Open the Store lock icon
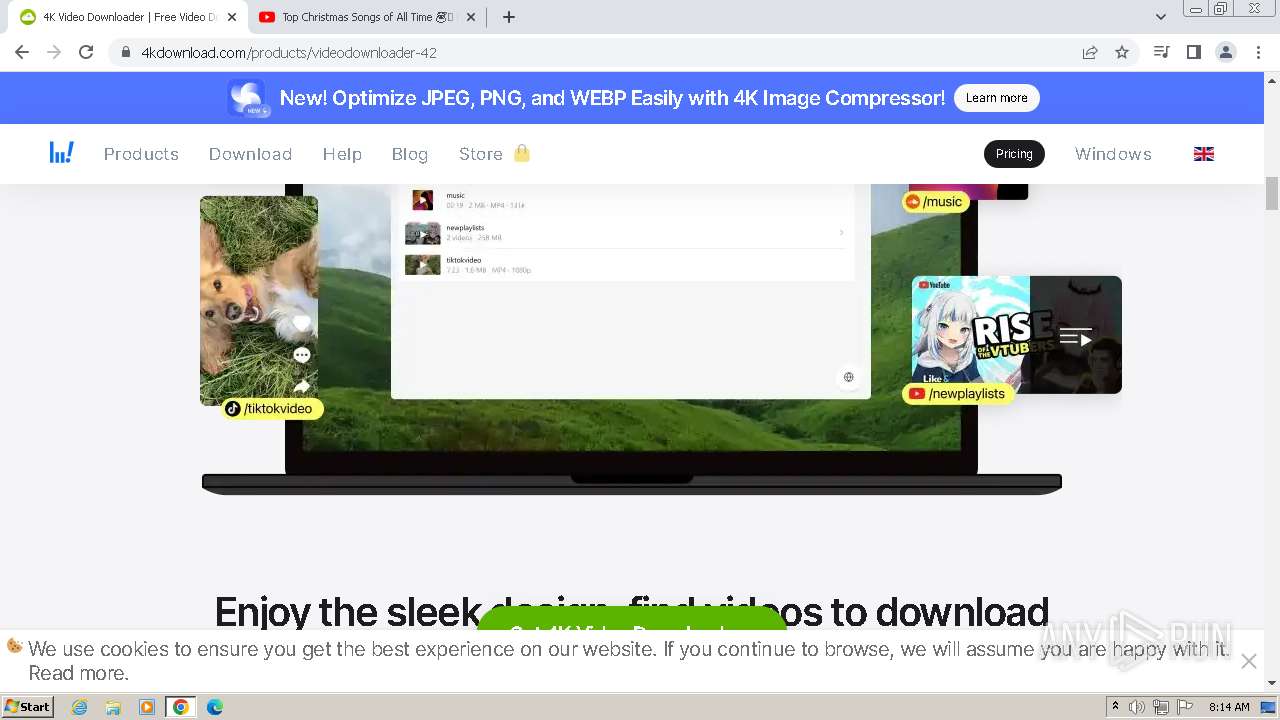The width and height of the screenshot is (1280, 720). (521, 153)
